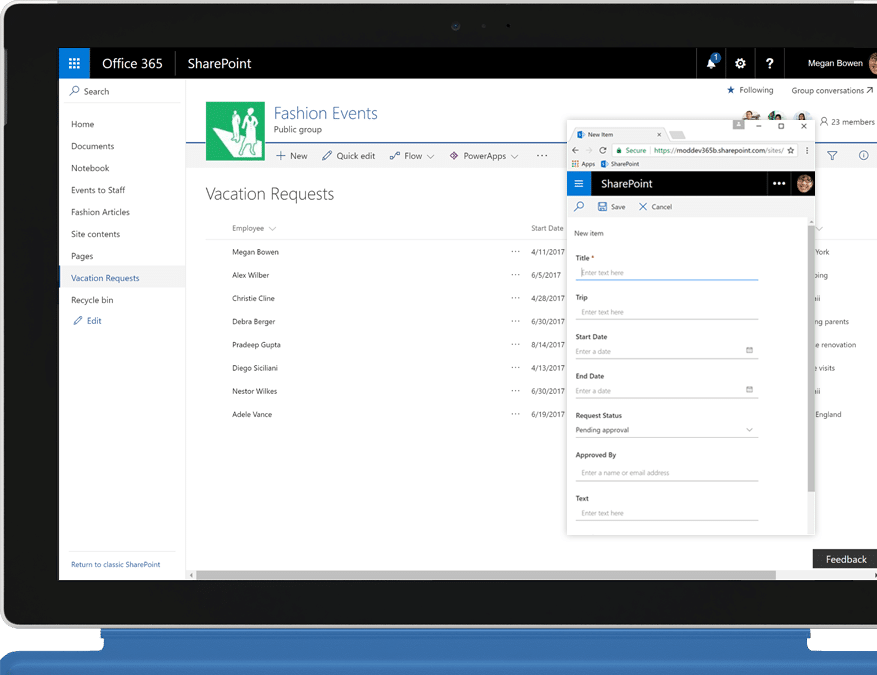
Task: Open settings via the gear icon
Action: pos(740,63)
